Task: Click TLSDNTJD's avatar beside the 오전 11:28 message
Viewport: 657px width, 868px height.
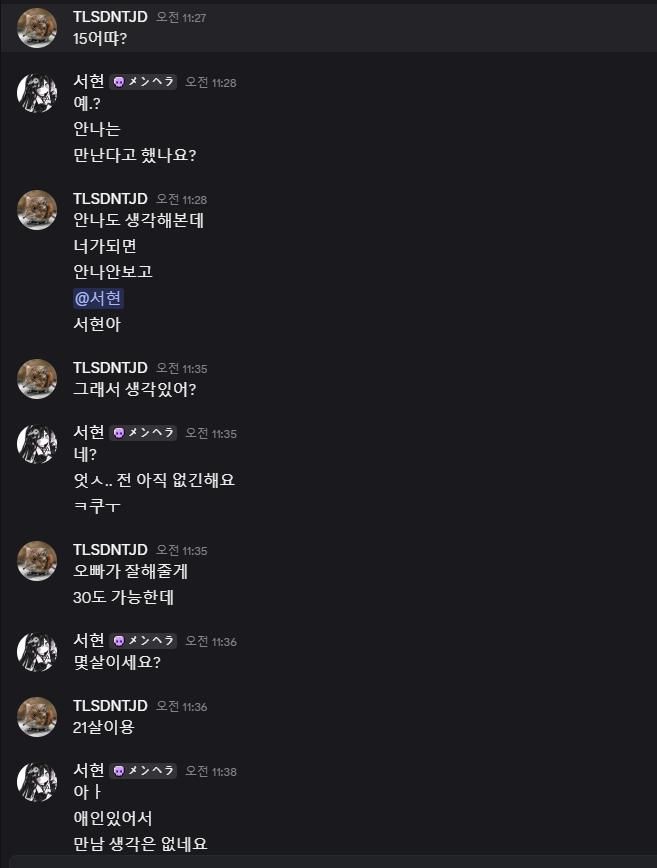Action: click(x=37, y=210)
